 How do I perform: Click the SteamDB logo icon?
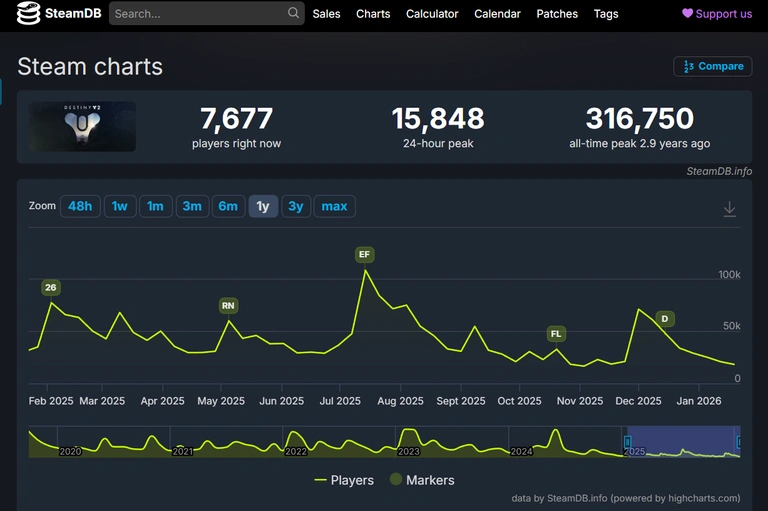coord(29,14)
